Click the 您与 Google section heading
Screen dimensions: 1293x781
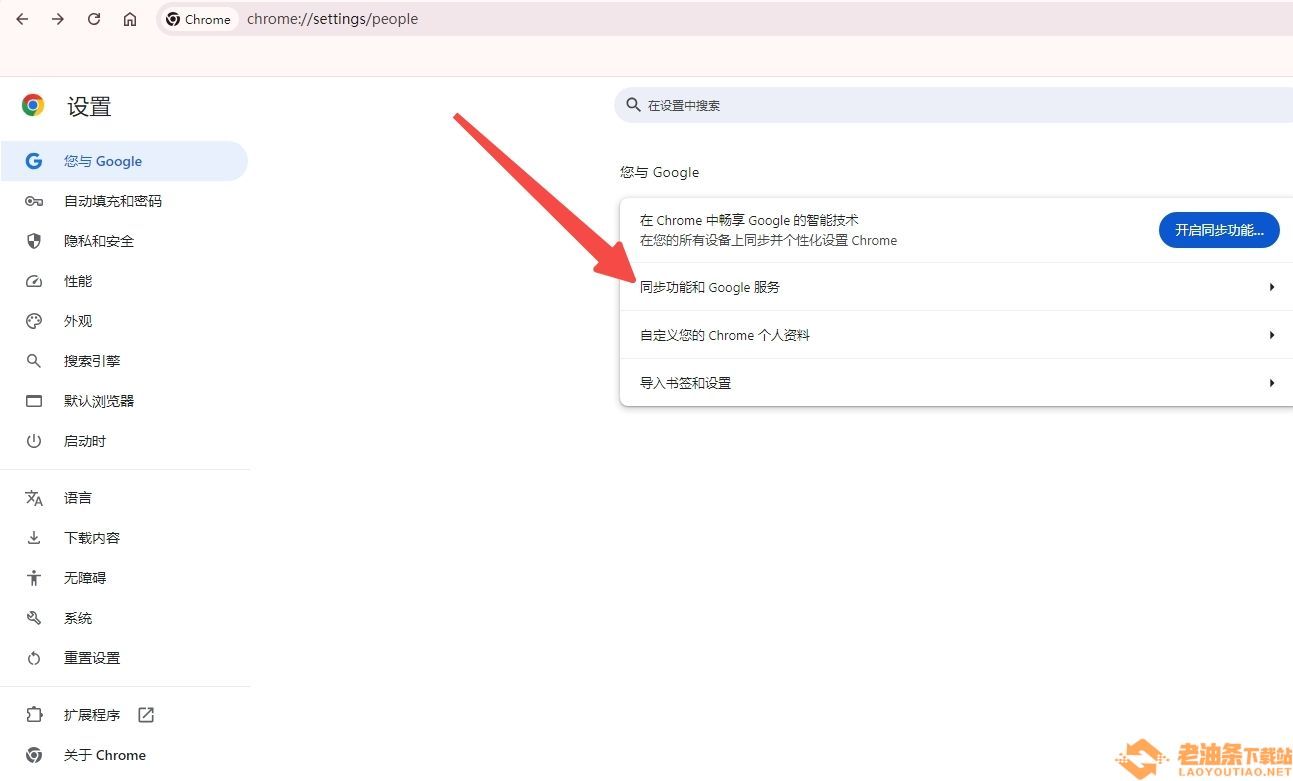(x=659, y=172)
